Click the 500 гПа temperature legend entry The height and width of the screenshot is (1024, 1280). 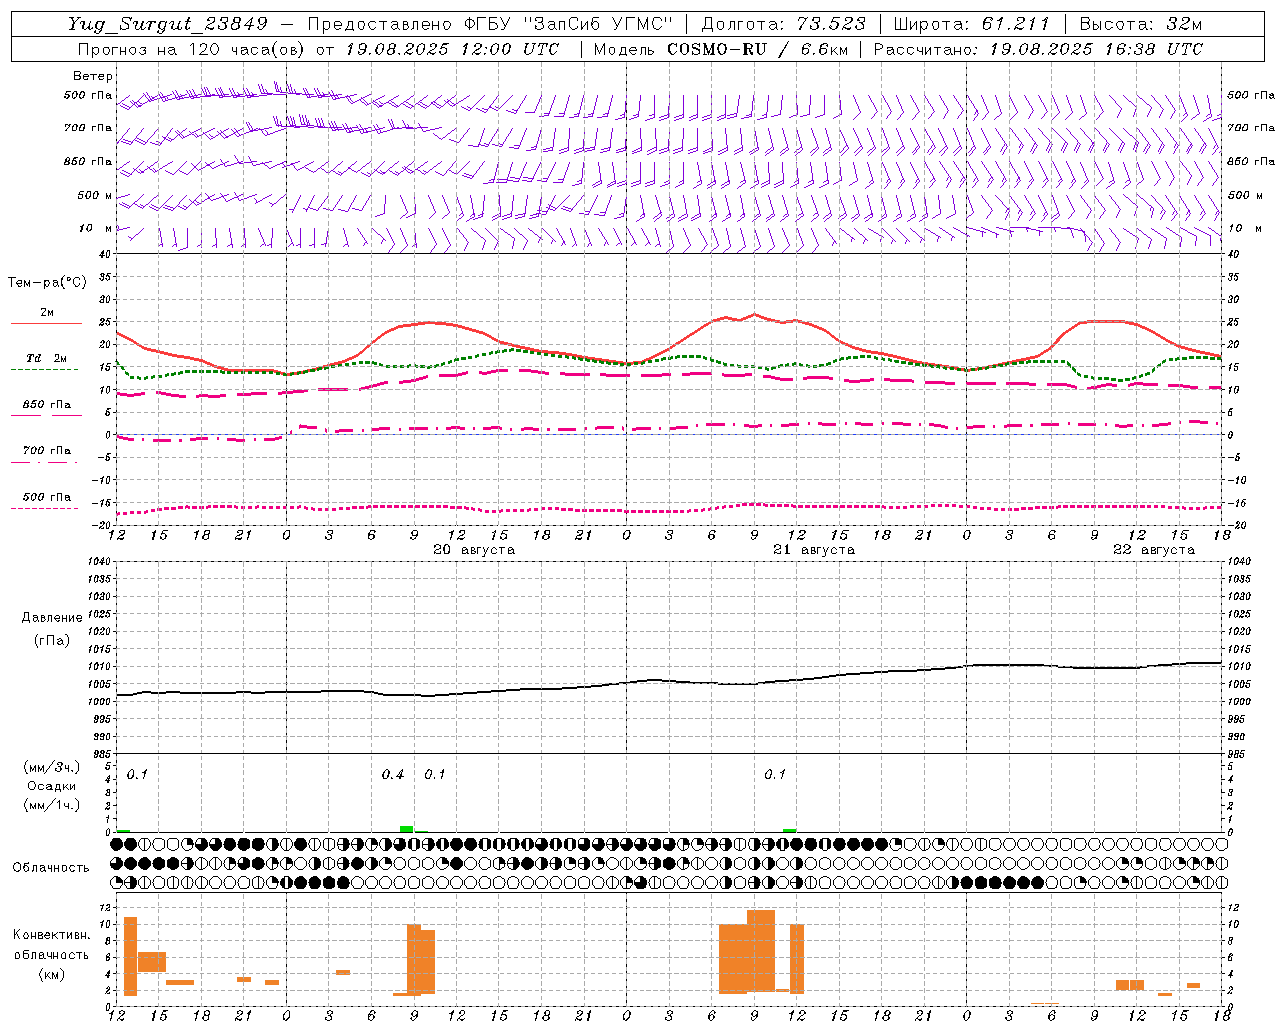[x=46, y=501]
